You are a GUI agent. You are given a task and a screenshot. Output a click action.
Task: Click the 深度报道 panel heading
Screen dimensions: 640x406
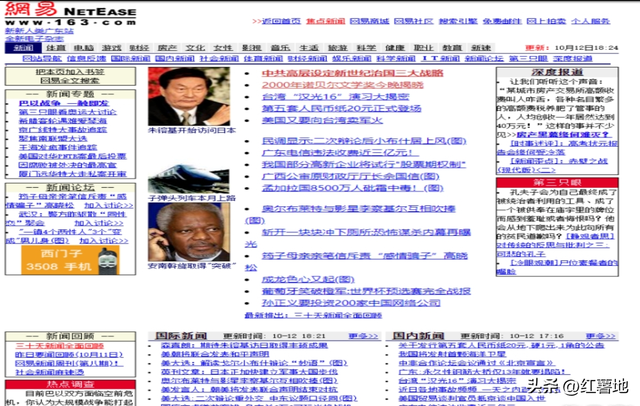pos(557,72)
